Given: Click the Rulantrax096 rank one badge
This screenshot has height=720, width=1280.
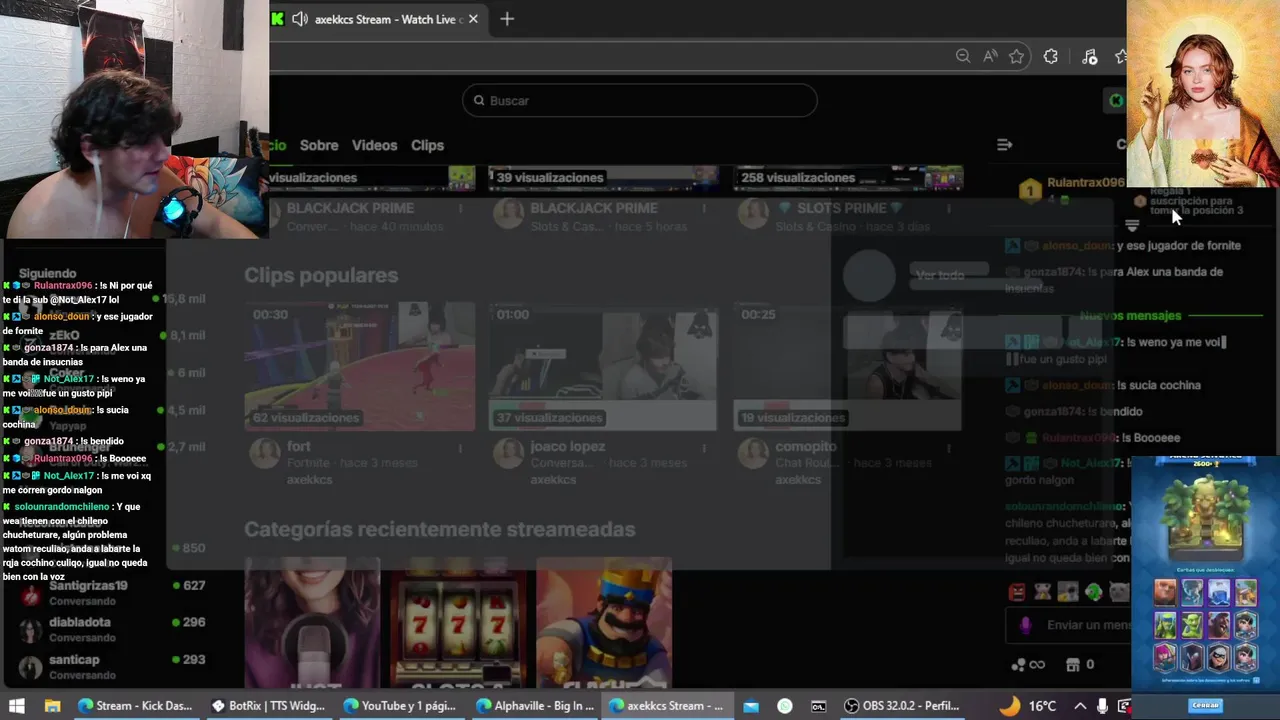Looking at the screenshot, I should [x=1030, y=190].
